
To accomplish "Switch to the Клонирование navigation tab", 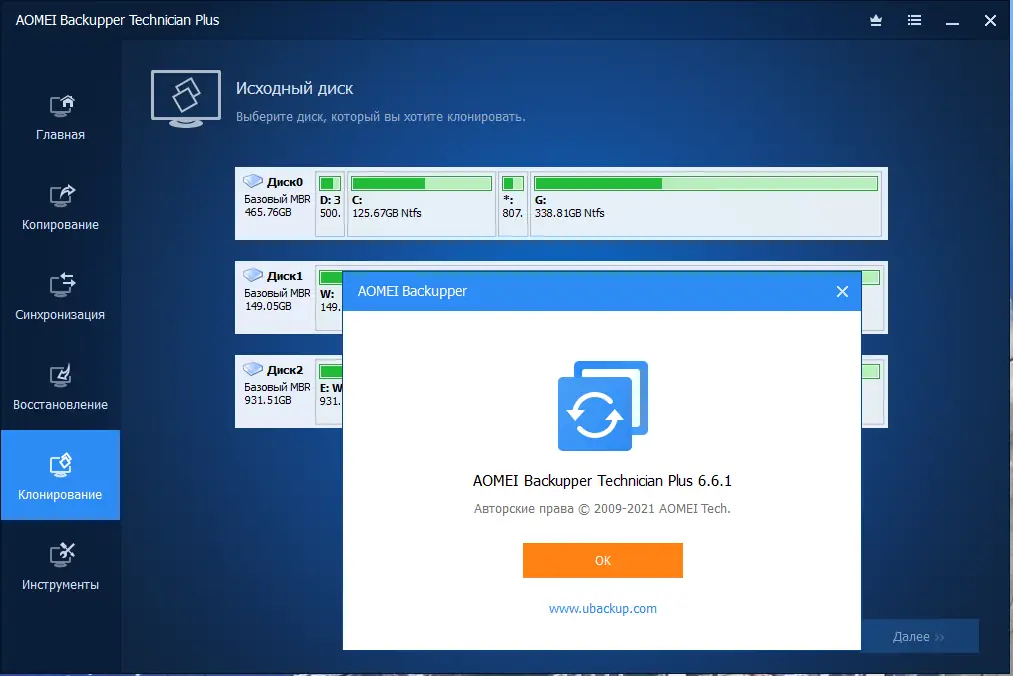I will (61, 475).
